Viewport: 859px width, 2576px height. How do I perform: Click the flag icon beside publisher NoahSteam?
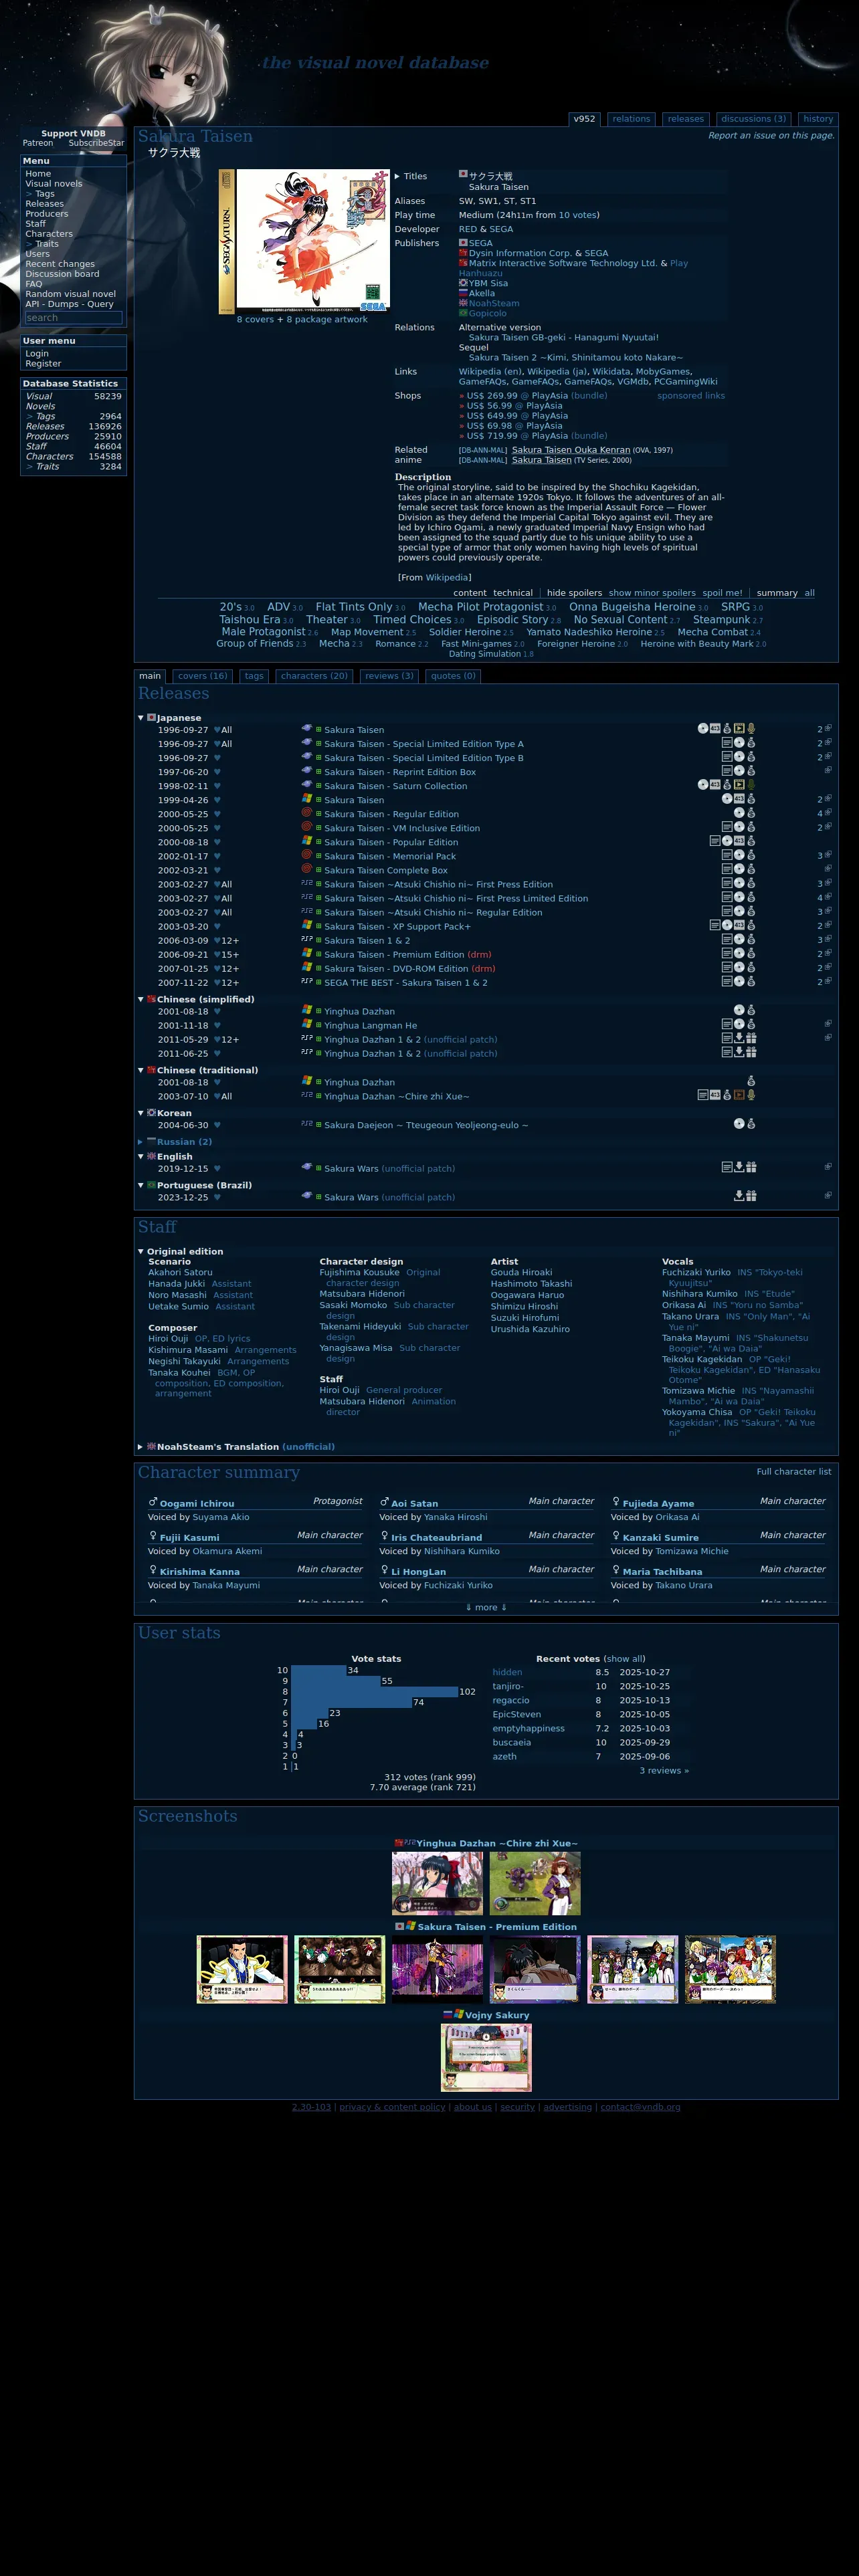(463, 302)
